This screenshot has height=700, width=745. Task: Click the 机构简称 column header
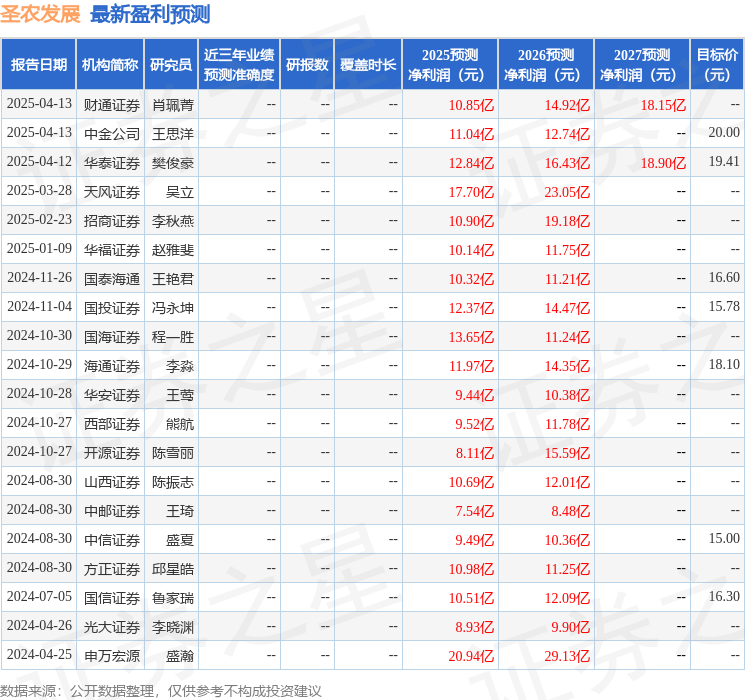[110, 65]
